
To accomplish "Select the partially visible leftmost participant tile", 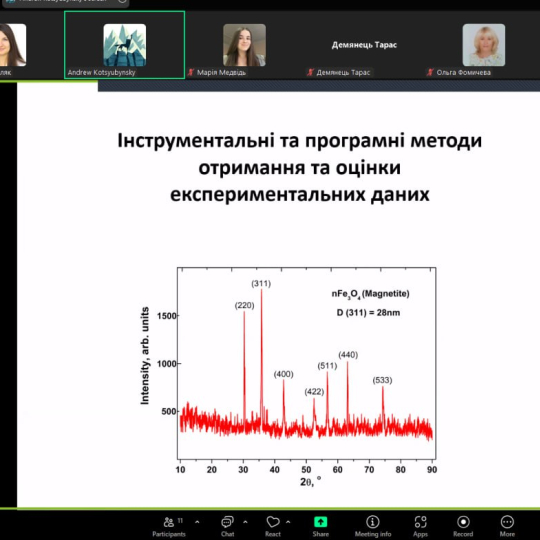I will click(14, 45).
